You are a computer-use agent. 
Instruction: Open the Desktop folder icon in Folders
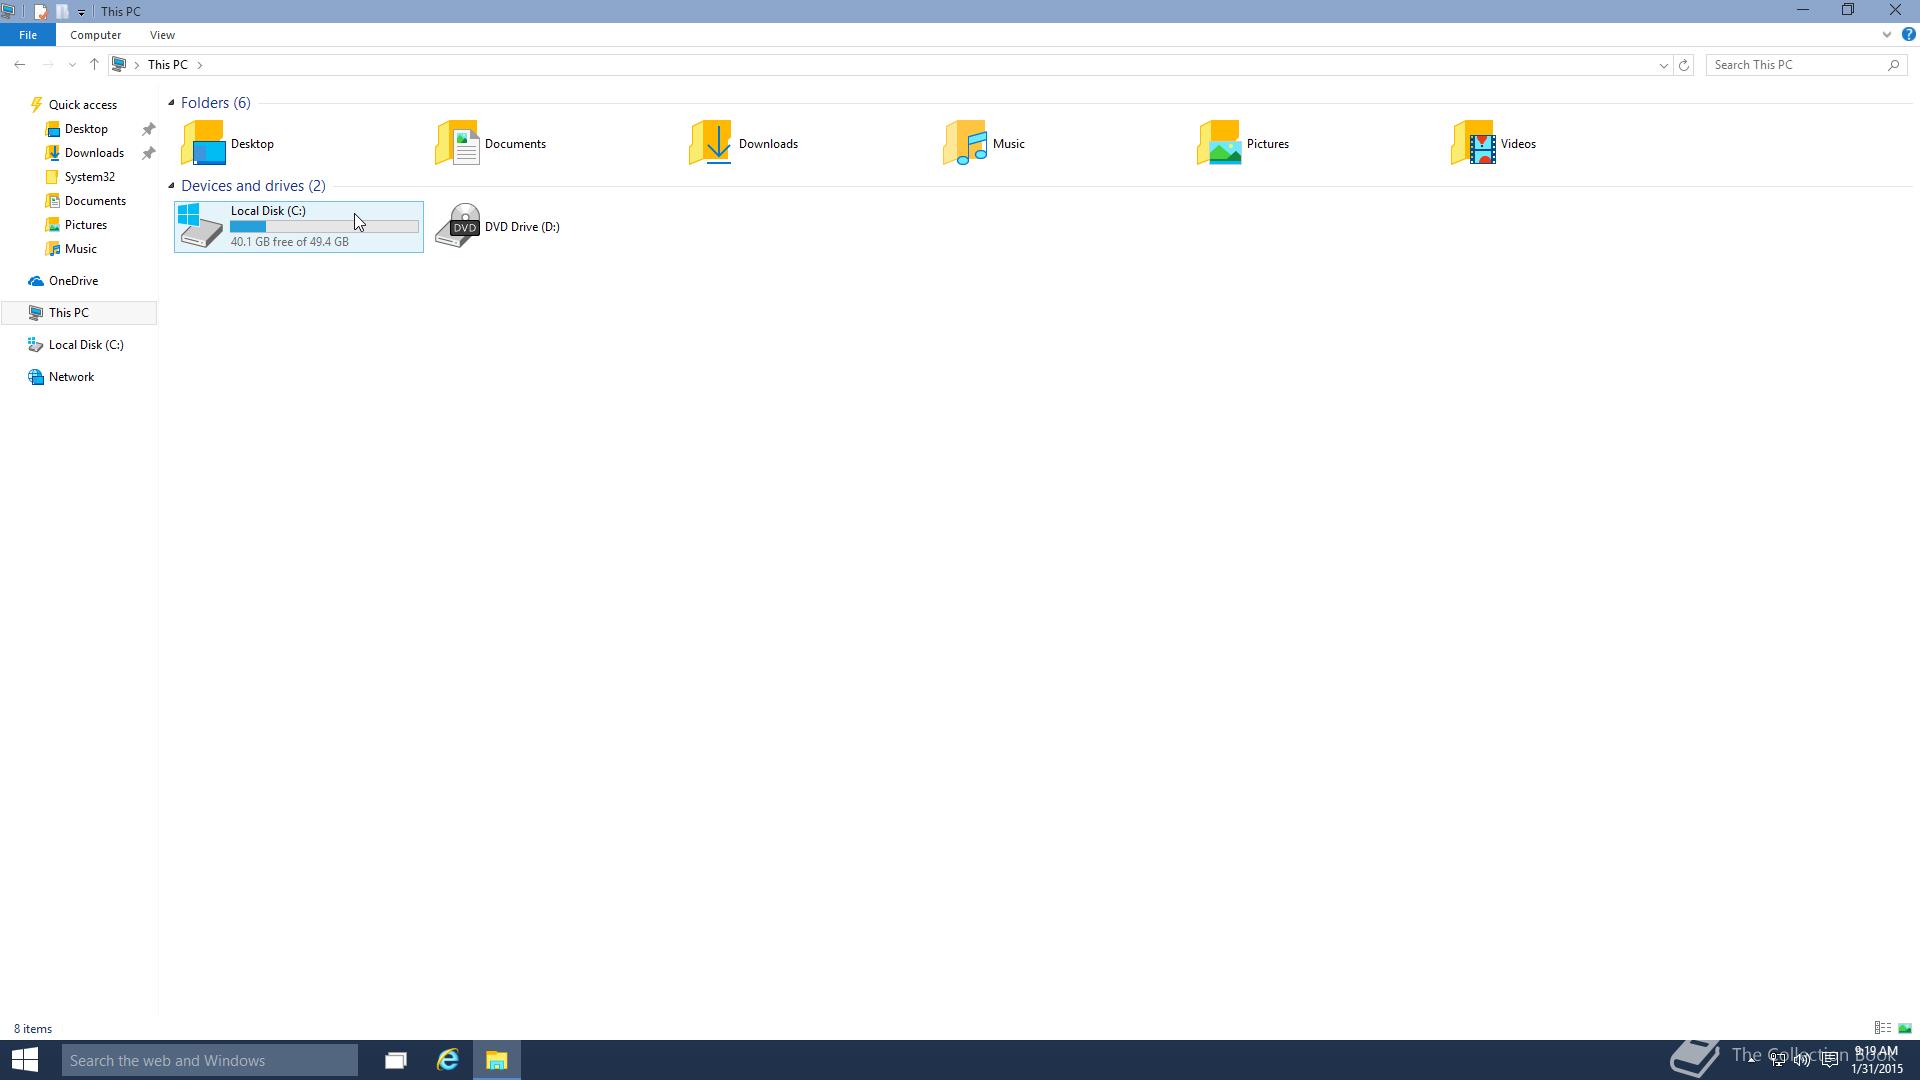click(x=203, y=143)
